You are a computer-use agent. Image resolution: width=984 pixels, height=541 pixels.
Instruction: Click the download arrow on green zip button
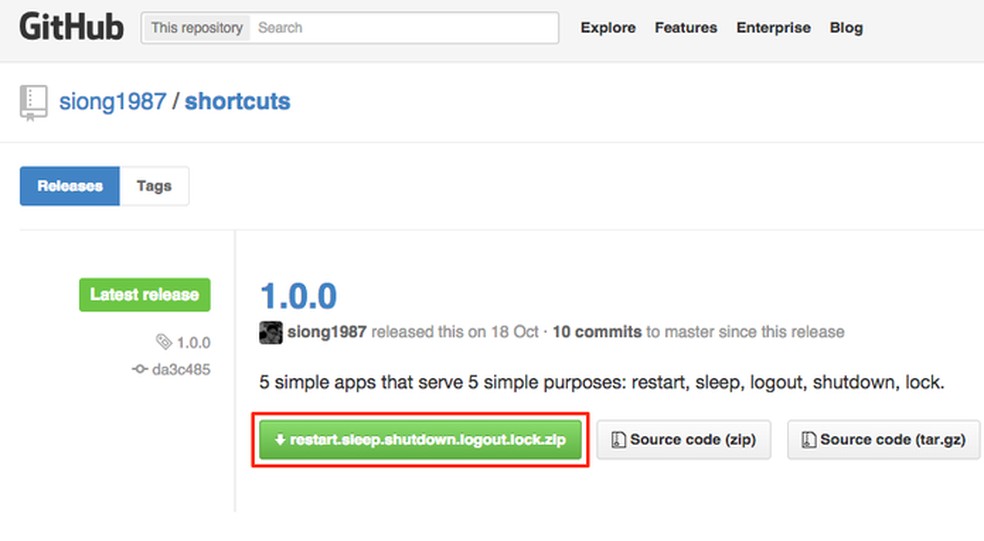tap(280, 440)
